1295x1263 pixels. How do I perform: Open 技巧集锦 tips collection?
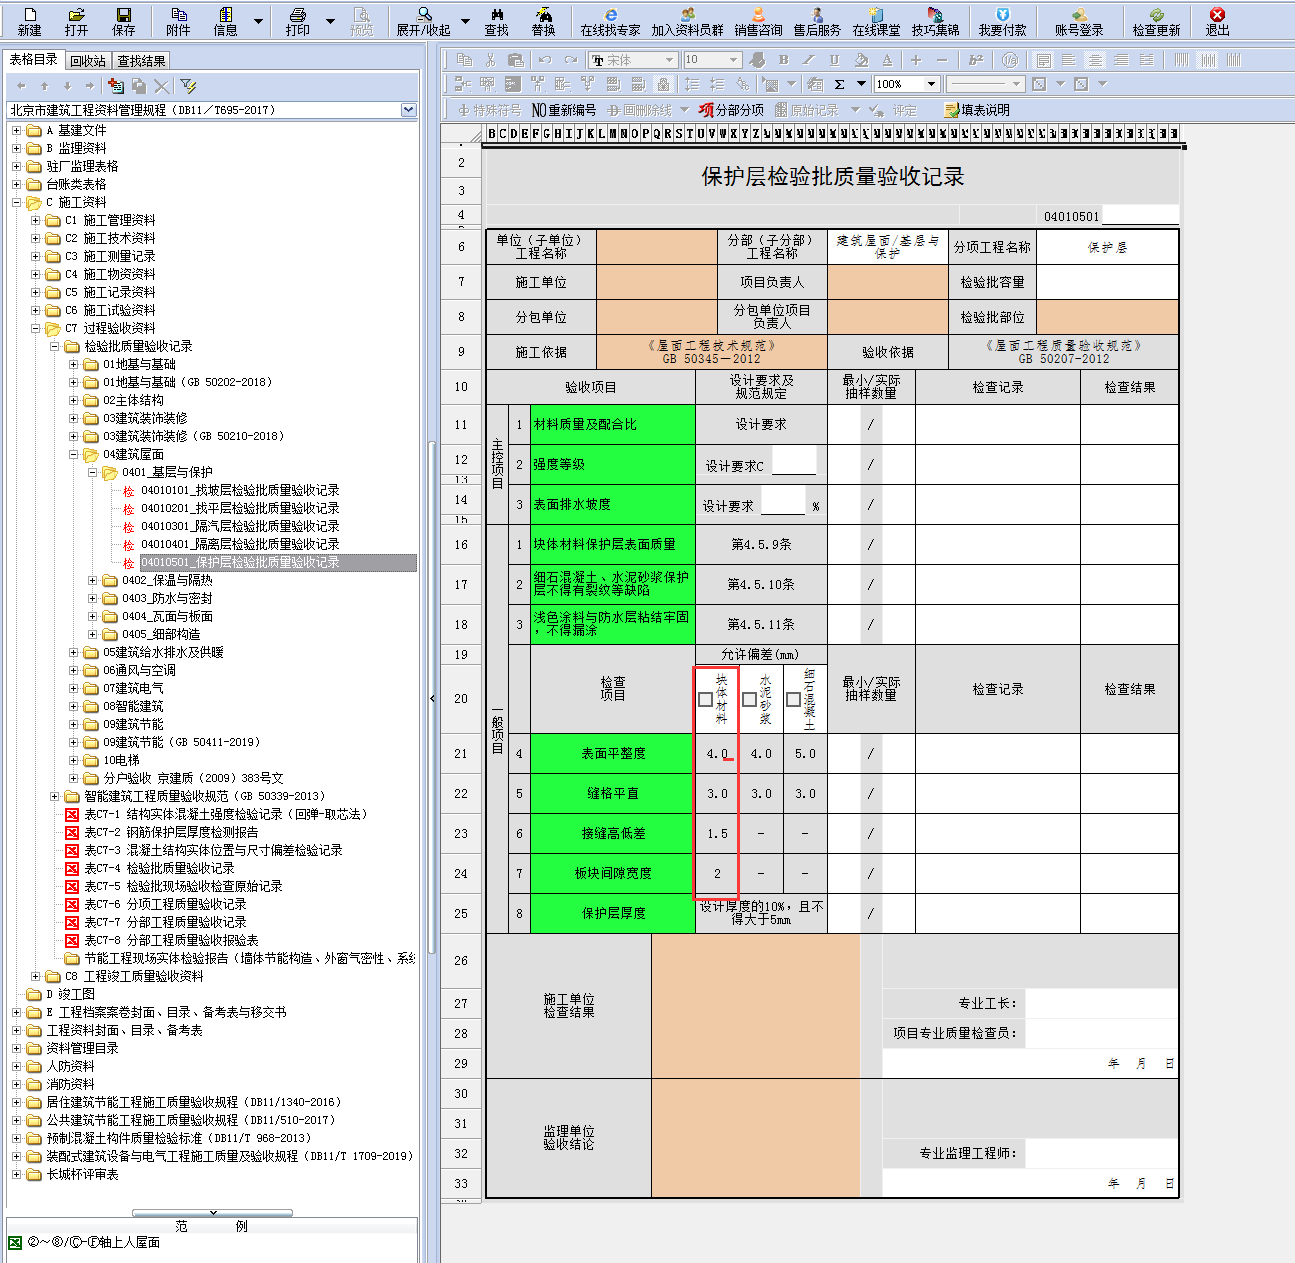click(935, 21)
